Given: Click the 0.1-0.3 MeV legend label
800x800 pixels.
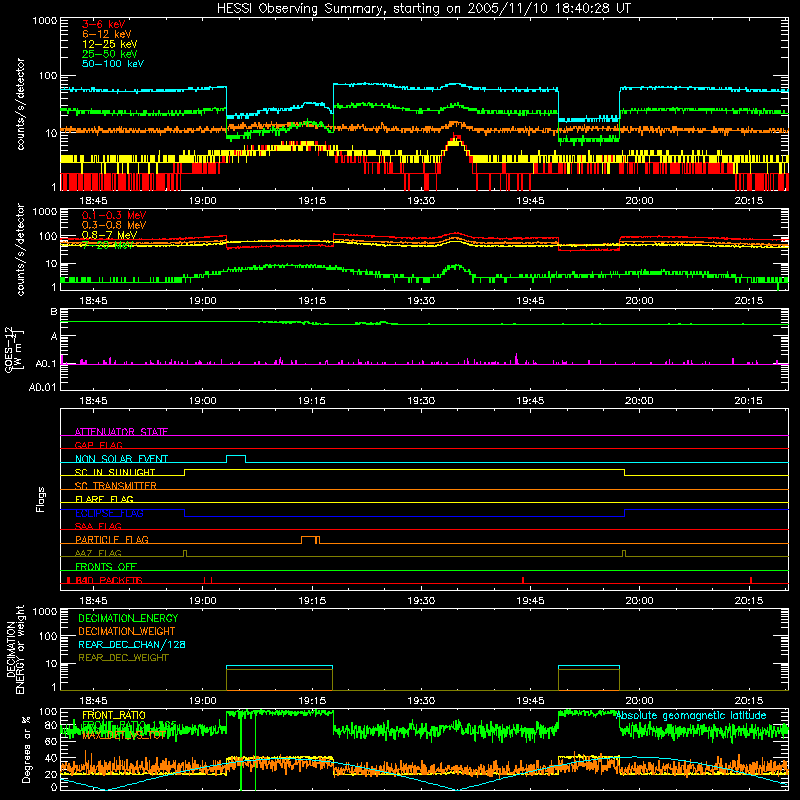Looking at the screenshot, I should click(114, 215).
